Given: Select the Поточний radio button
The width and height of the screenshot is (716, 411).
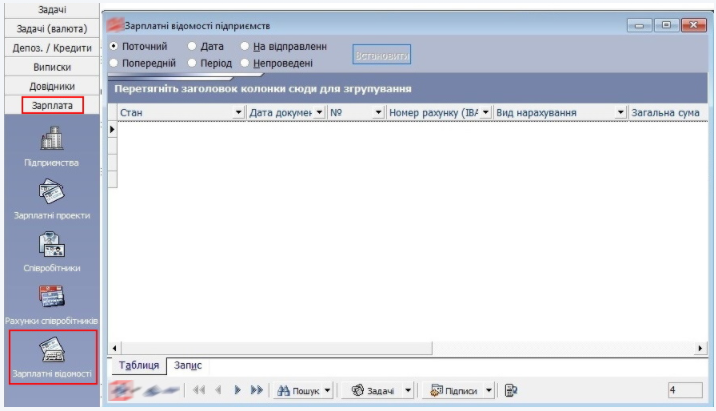Looking at the screenshot, I should click(114, 46).
